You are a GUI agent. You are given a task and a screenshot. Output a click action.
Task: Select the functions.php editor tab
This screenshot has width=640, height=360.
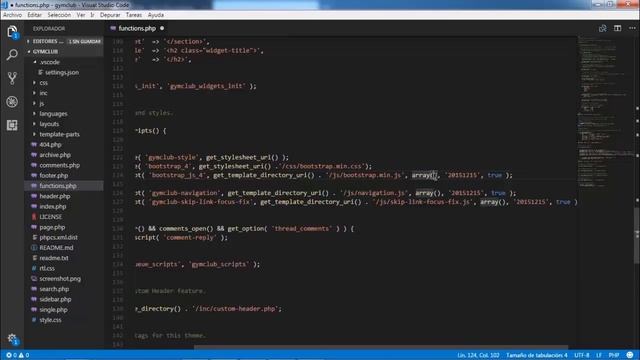pyautogui.click(x=137, y=28)
